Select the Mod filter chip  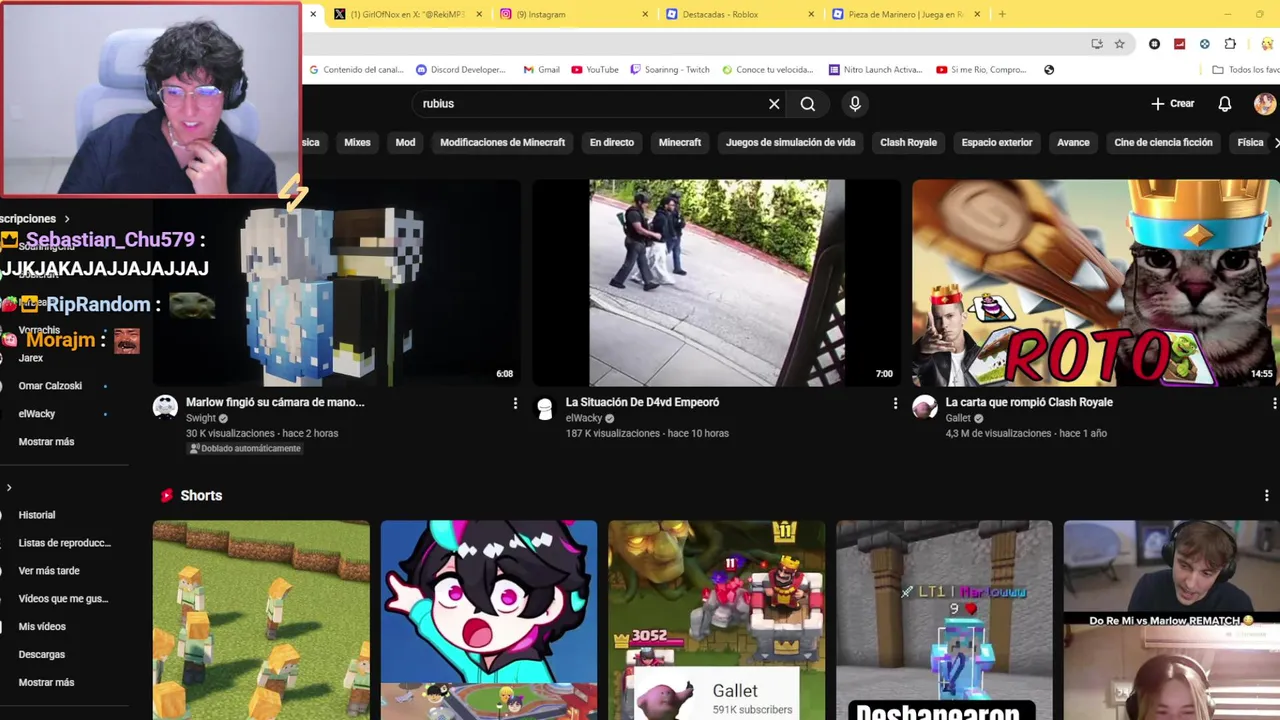(x=405, y=142)
